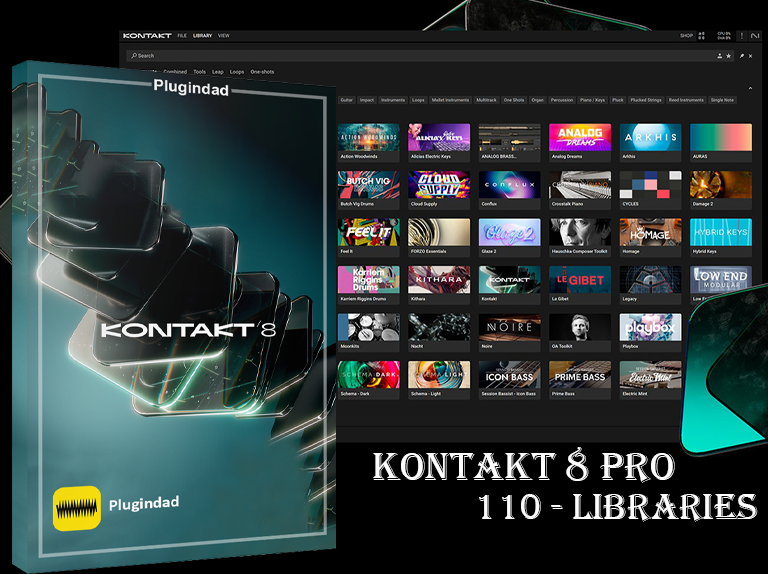The height and width of the screenshot is (574, 768).
Task: Open the Legacy library
Action: (x=650, y=285)
